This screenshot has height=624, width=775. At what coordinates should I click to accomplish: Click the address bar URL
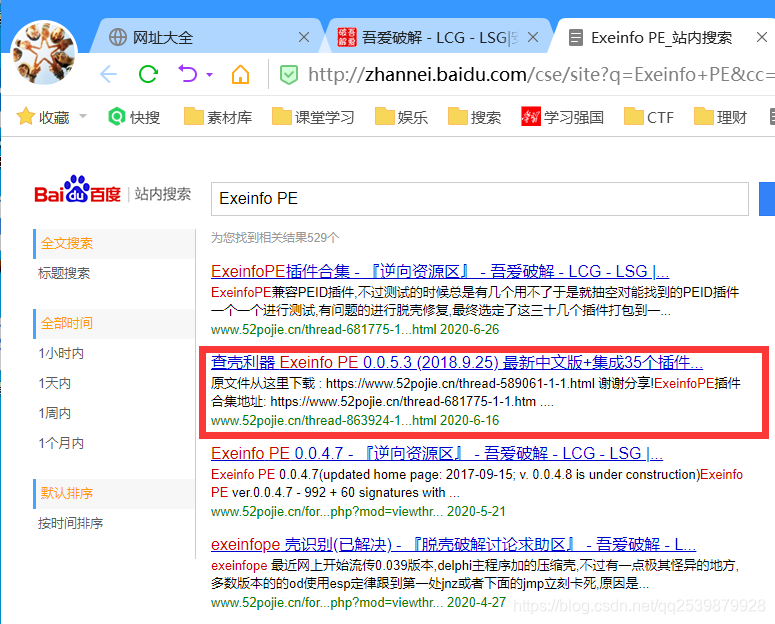(541, 75)
